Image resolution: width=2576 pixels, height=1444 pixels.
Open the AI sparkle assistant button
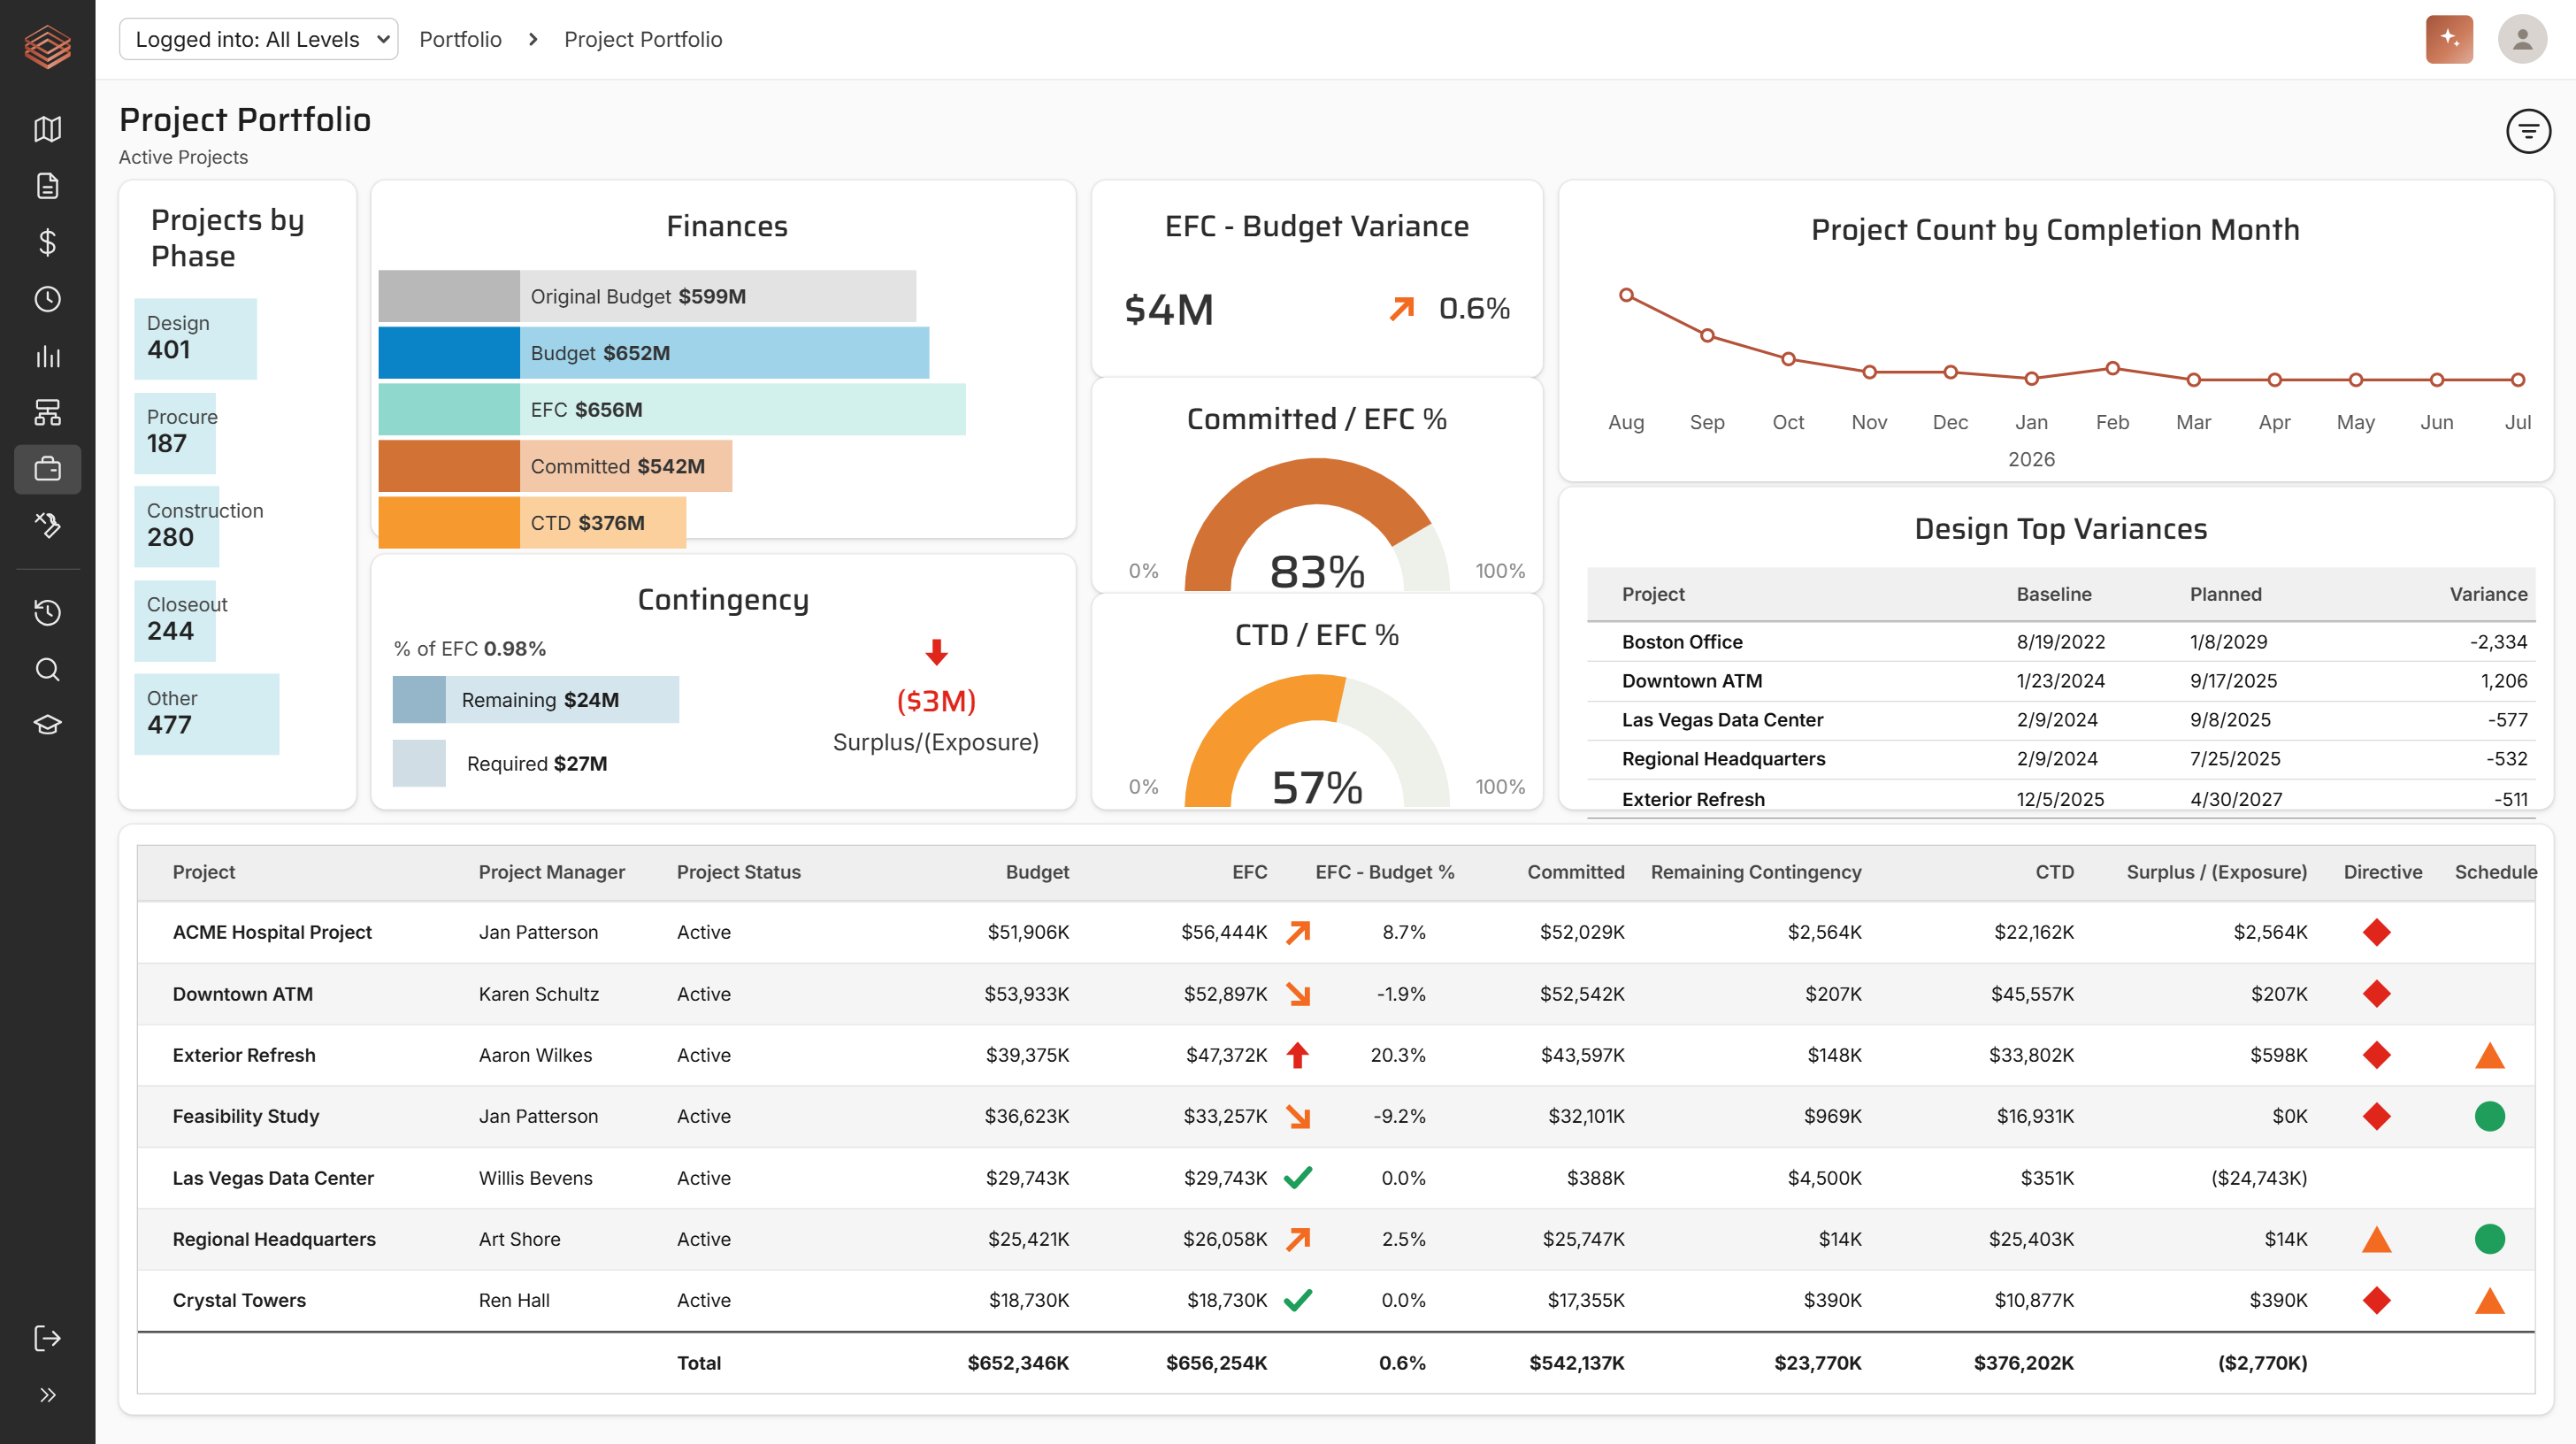tap(2449, 39)
